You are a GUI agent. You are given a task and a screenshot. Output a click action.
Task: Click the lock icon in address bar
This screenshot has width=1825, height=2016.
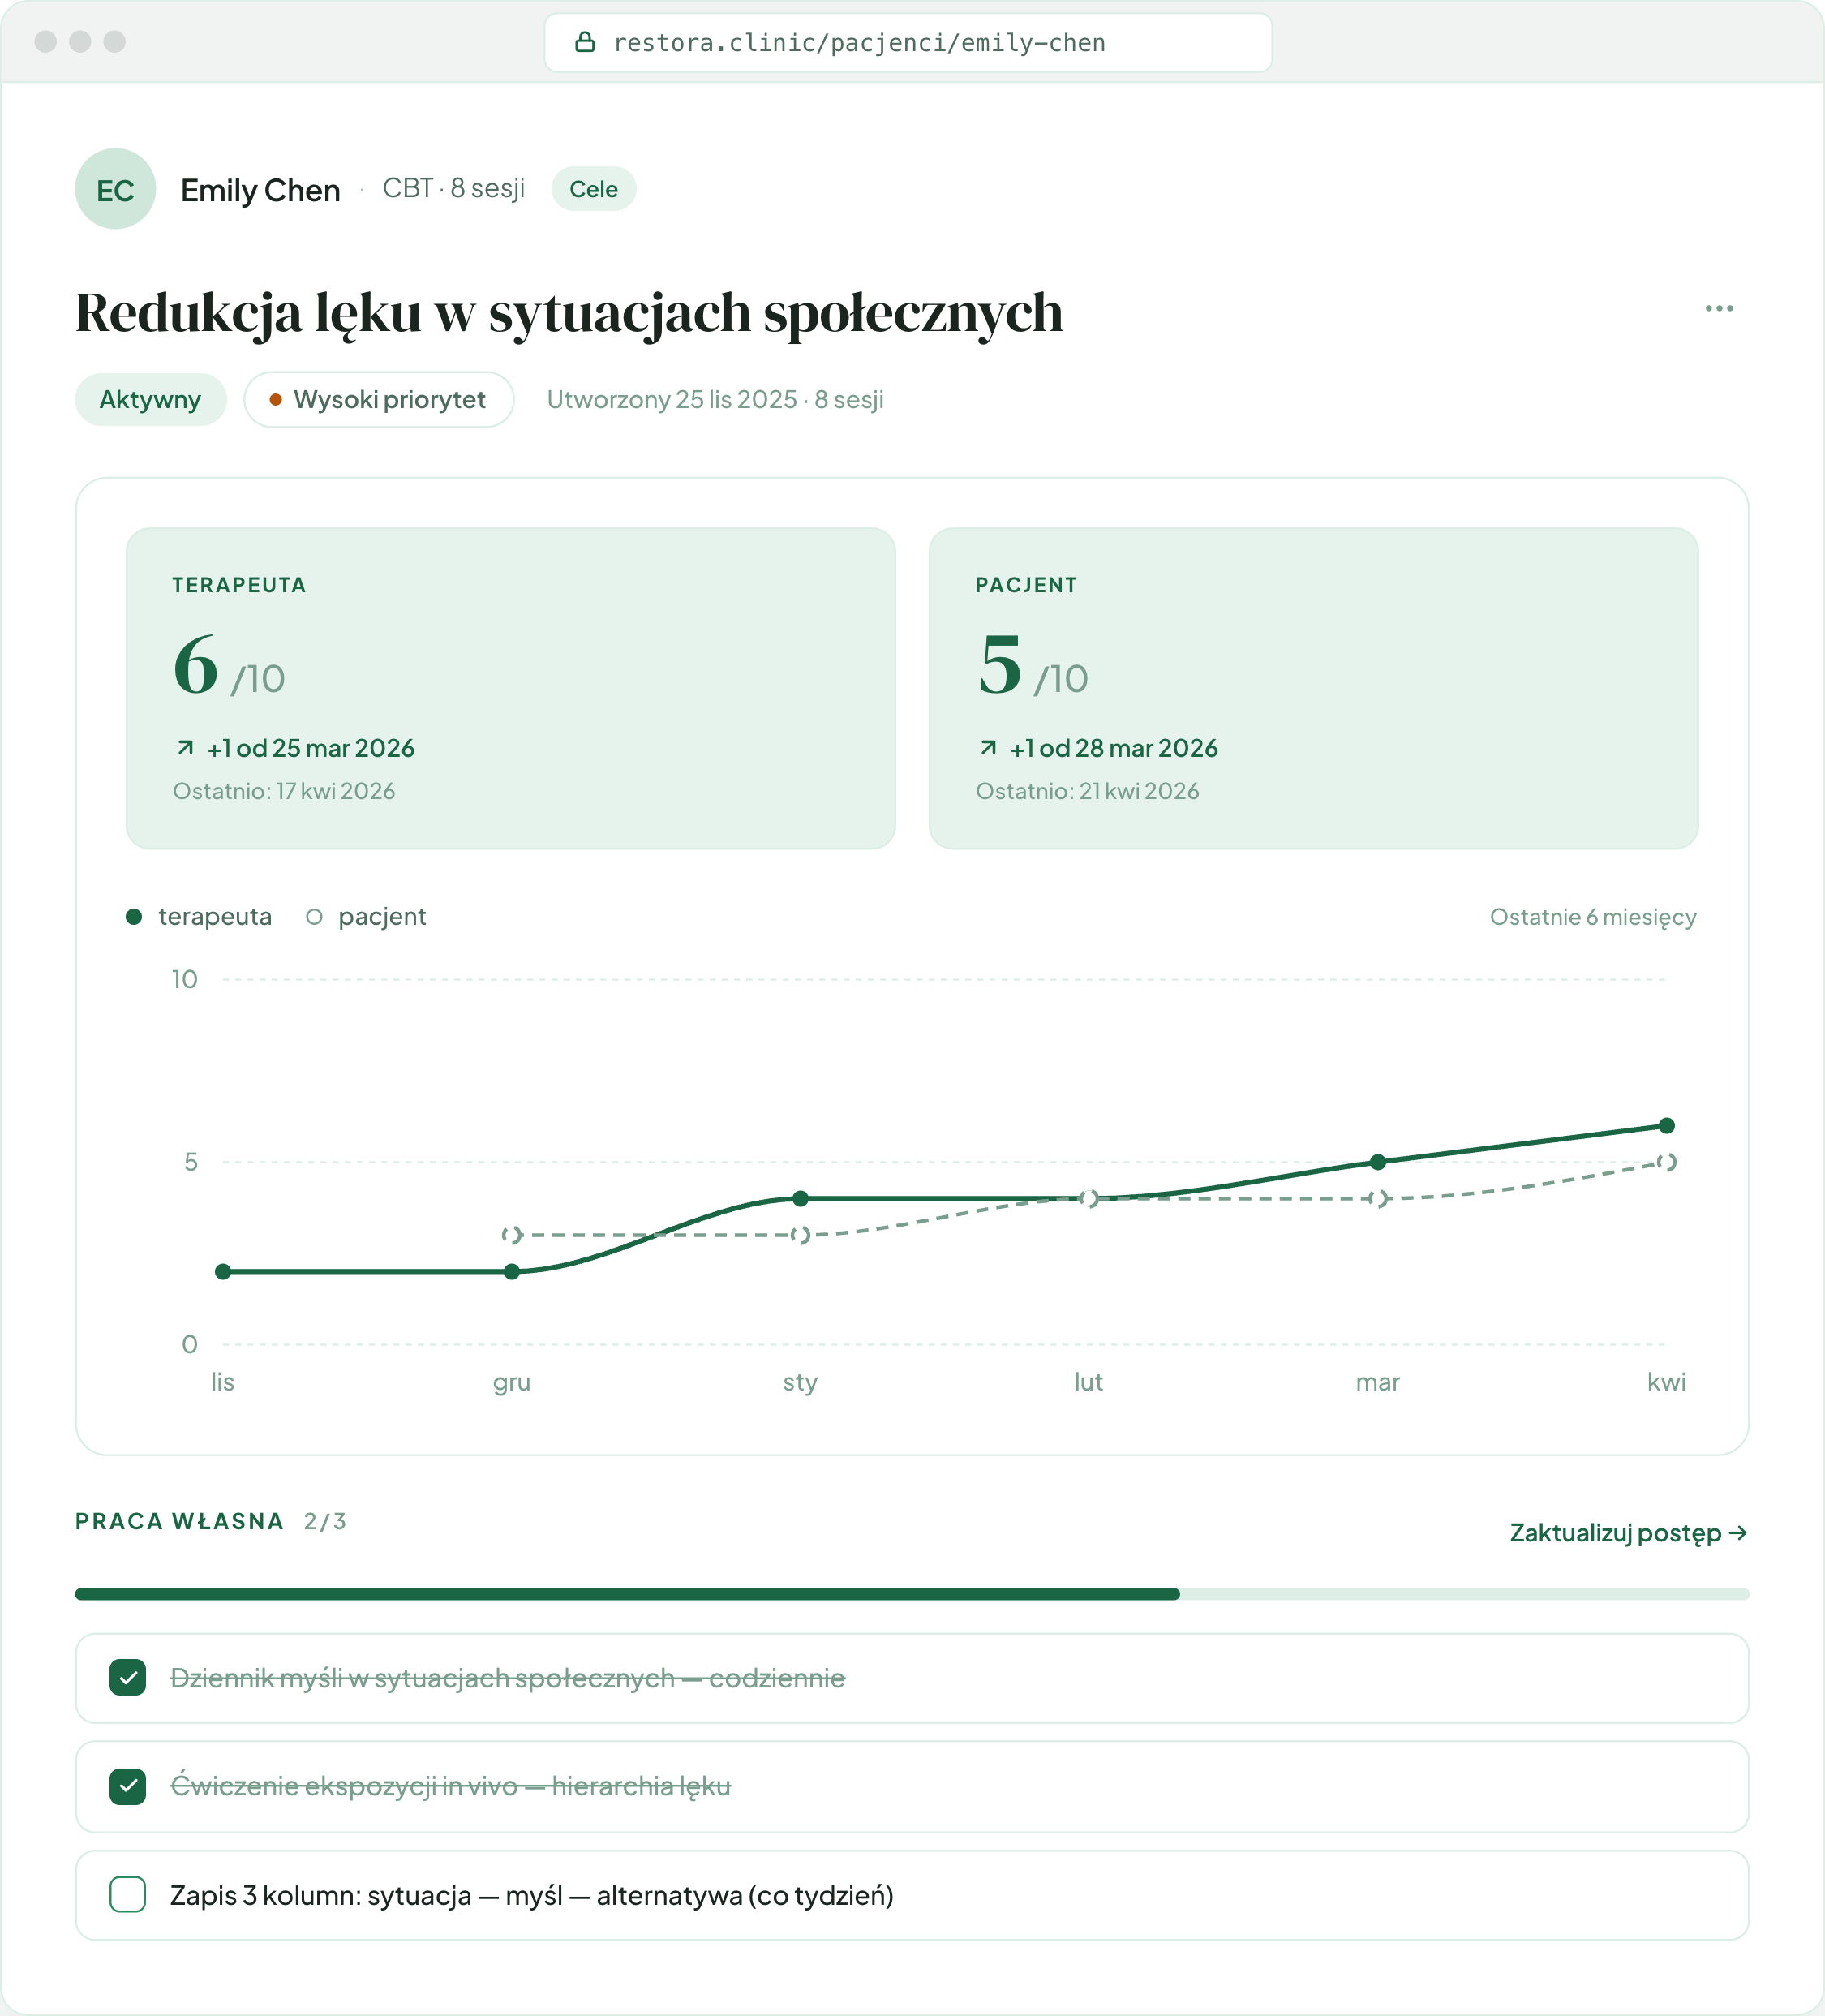(585, 42)
